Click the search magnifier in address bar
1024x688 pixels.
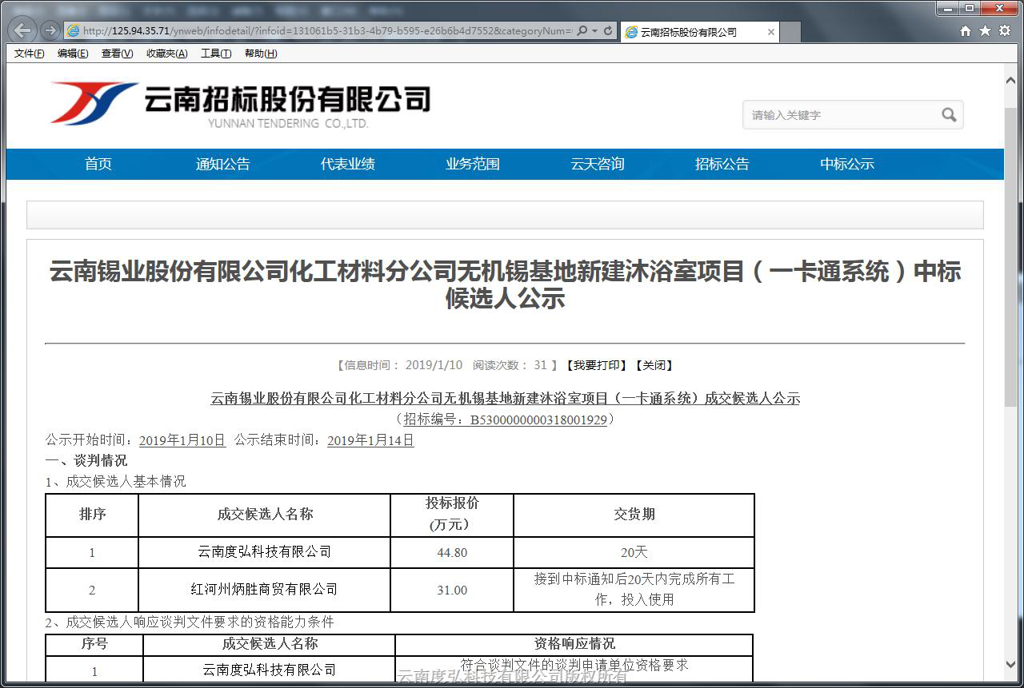coord(582,31)
